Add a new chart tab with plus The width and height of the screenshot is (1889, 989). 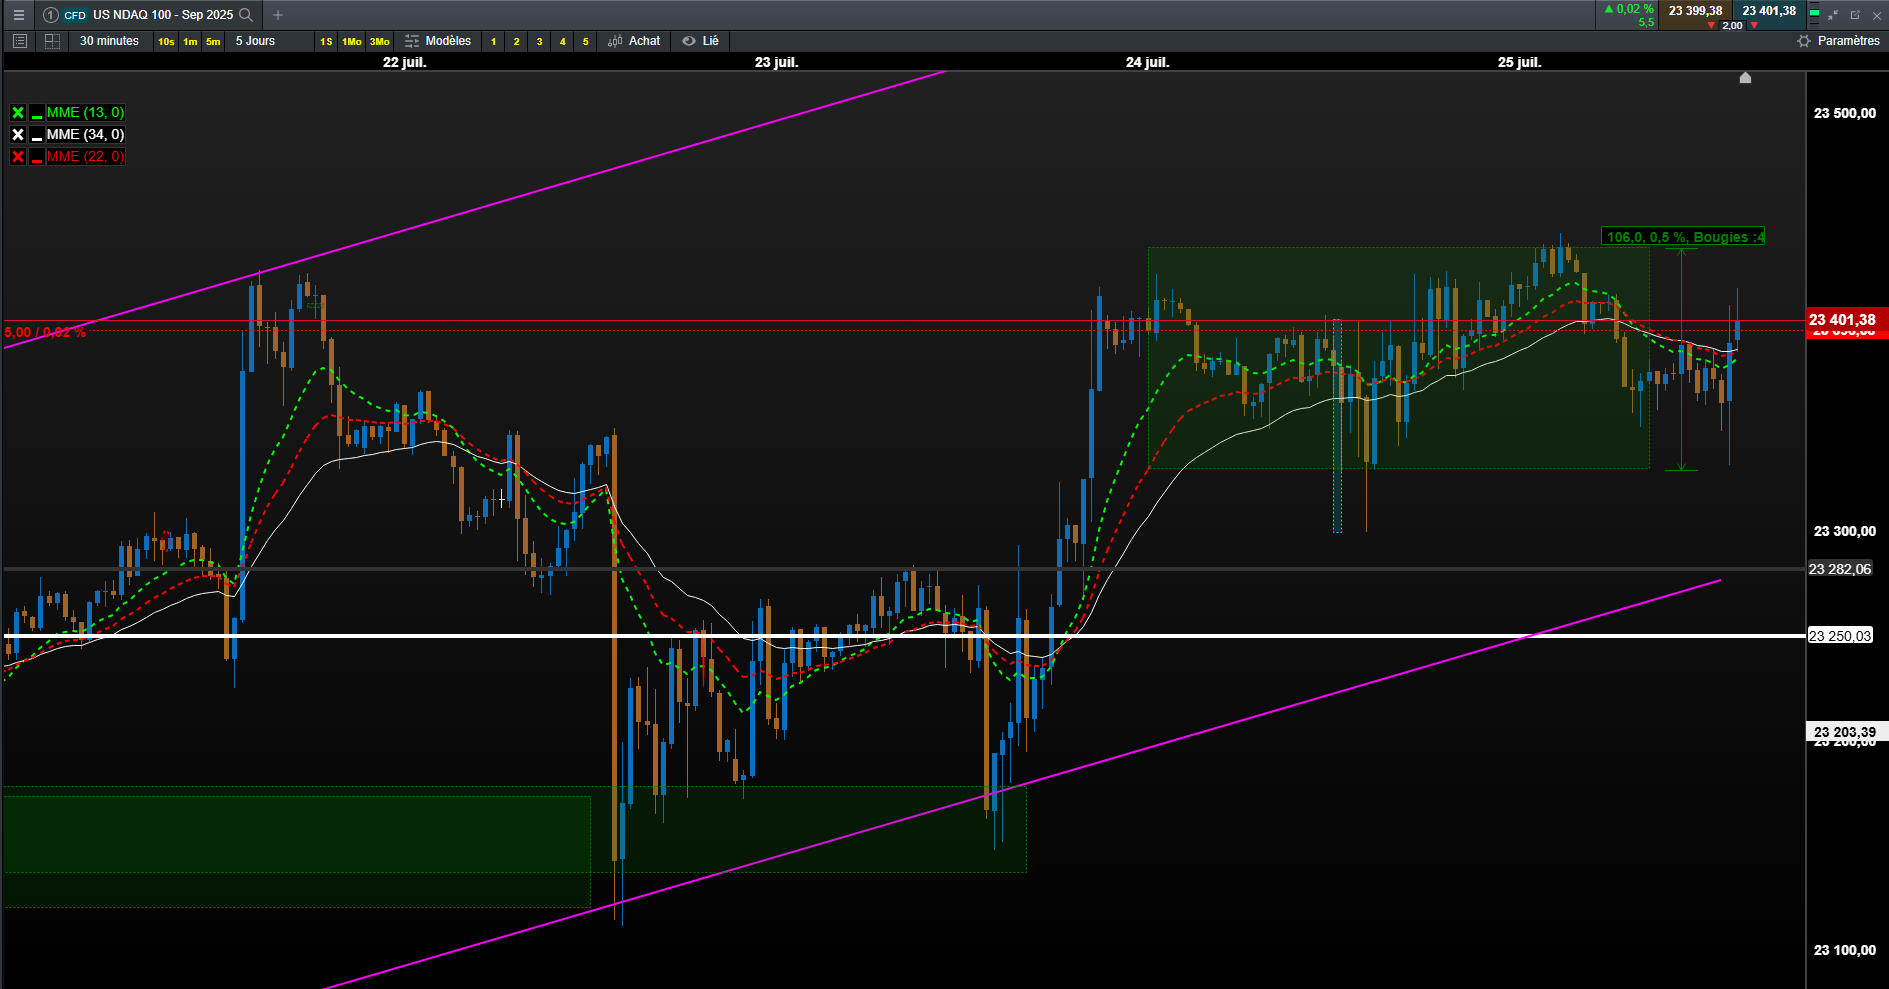[x=278, y=15]
